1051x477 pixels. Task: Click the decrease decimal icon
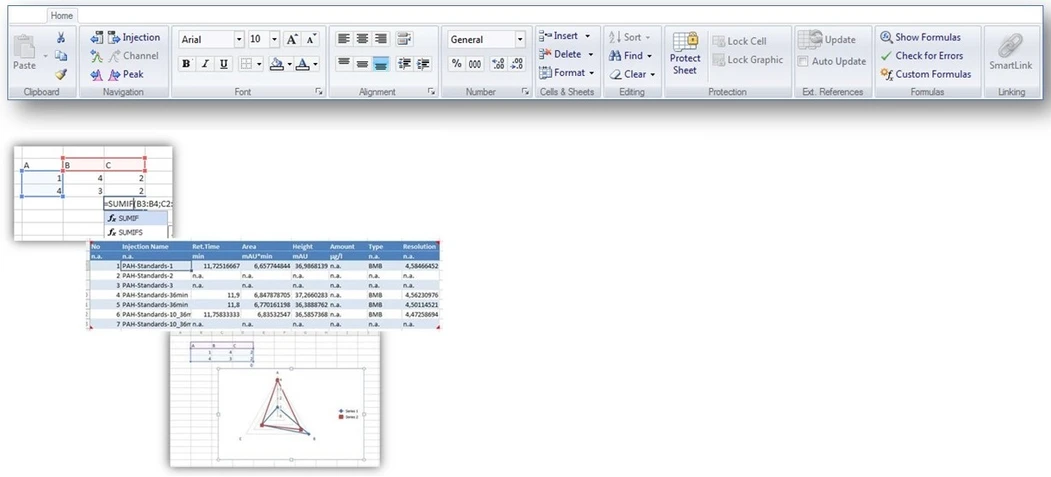coord(517,64)
